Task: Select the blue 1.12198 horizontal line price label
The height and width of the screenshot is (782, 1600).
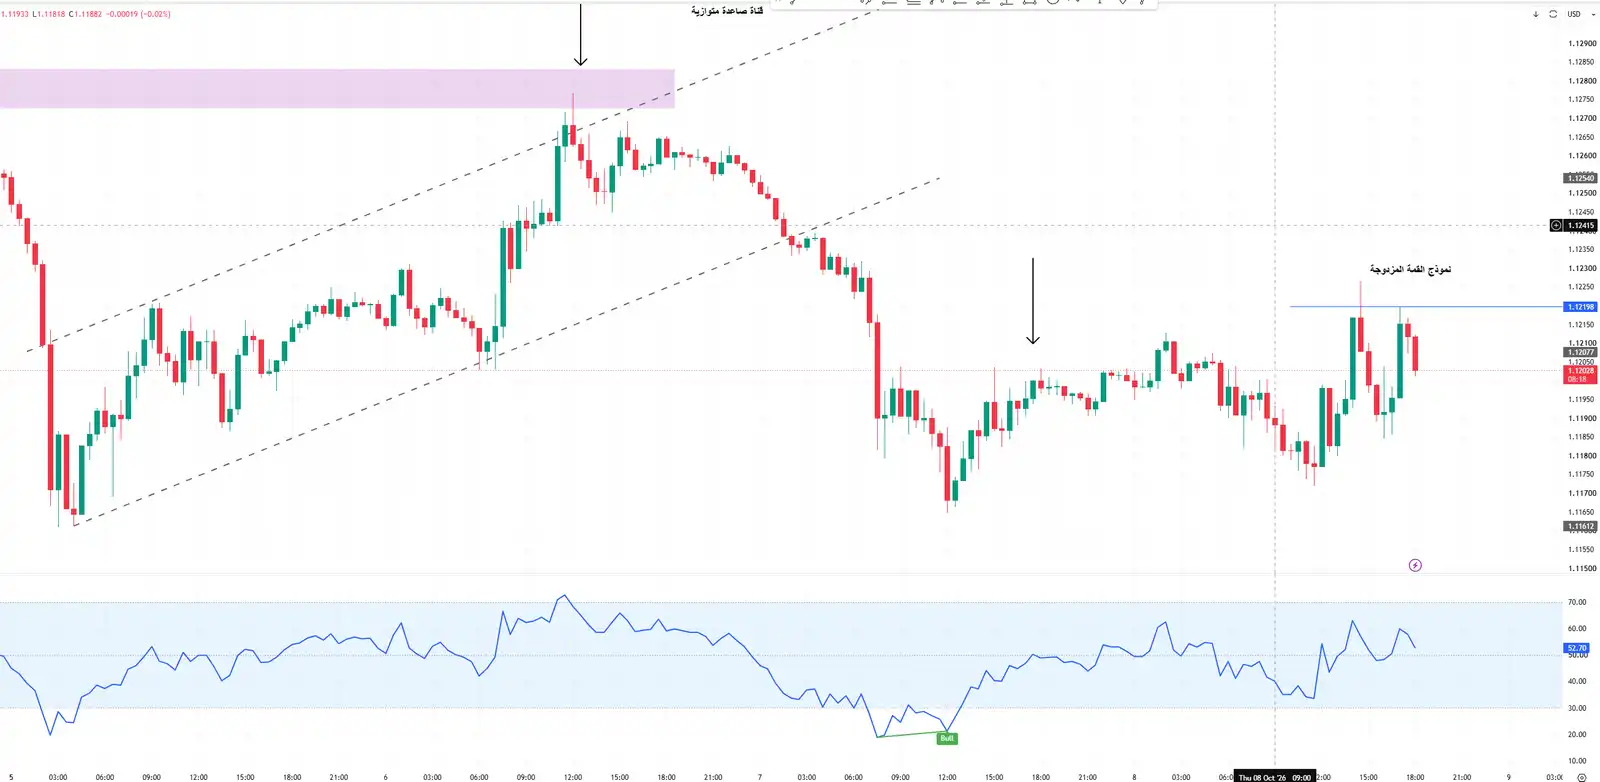Action: coord(1581,307)
